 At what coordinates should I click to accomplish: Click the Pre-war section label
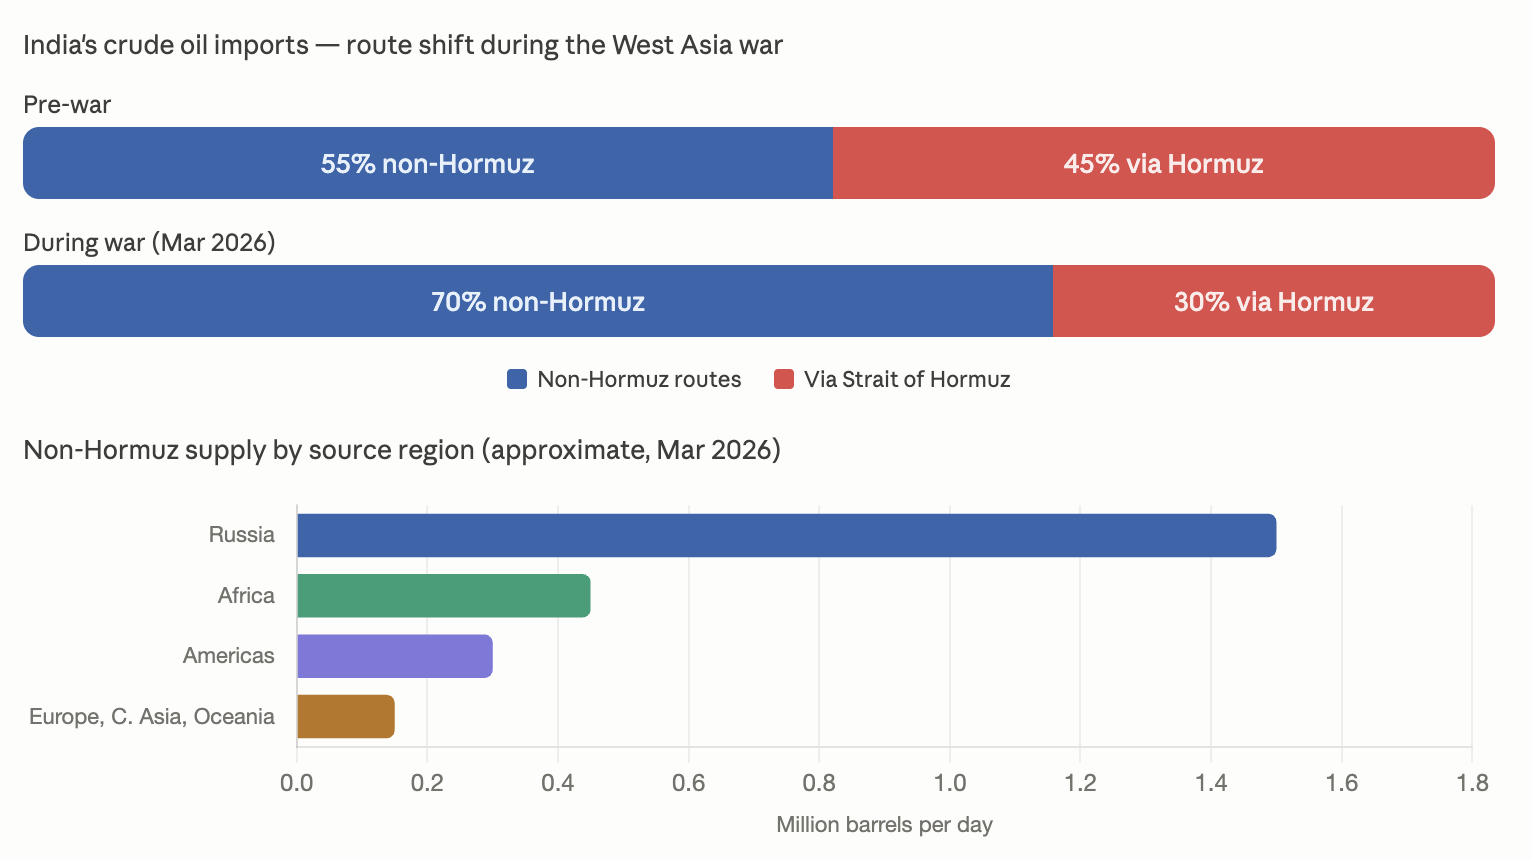point(67,105)
